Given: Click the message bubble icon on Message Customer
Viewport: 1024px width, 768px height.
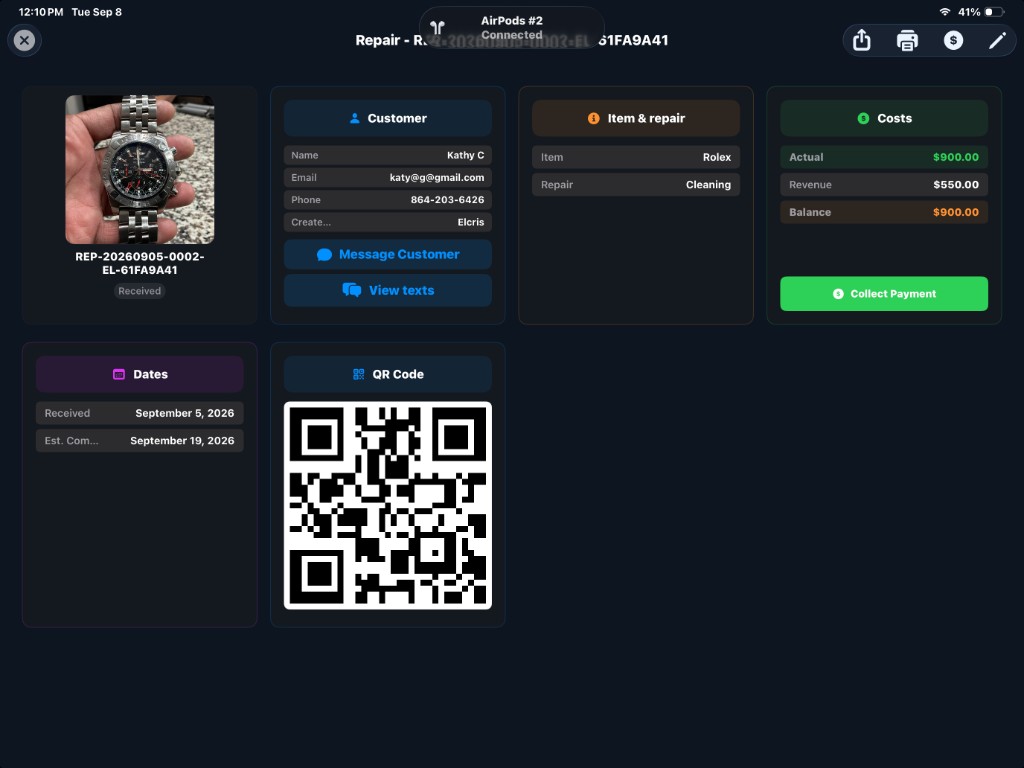Looking at the screenshot, I should tap(325, 255).
